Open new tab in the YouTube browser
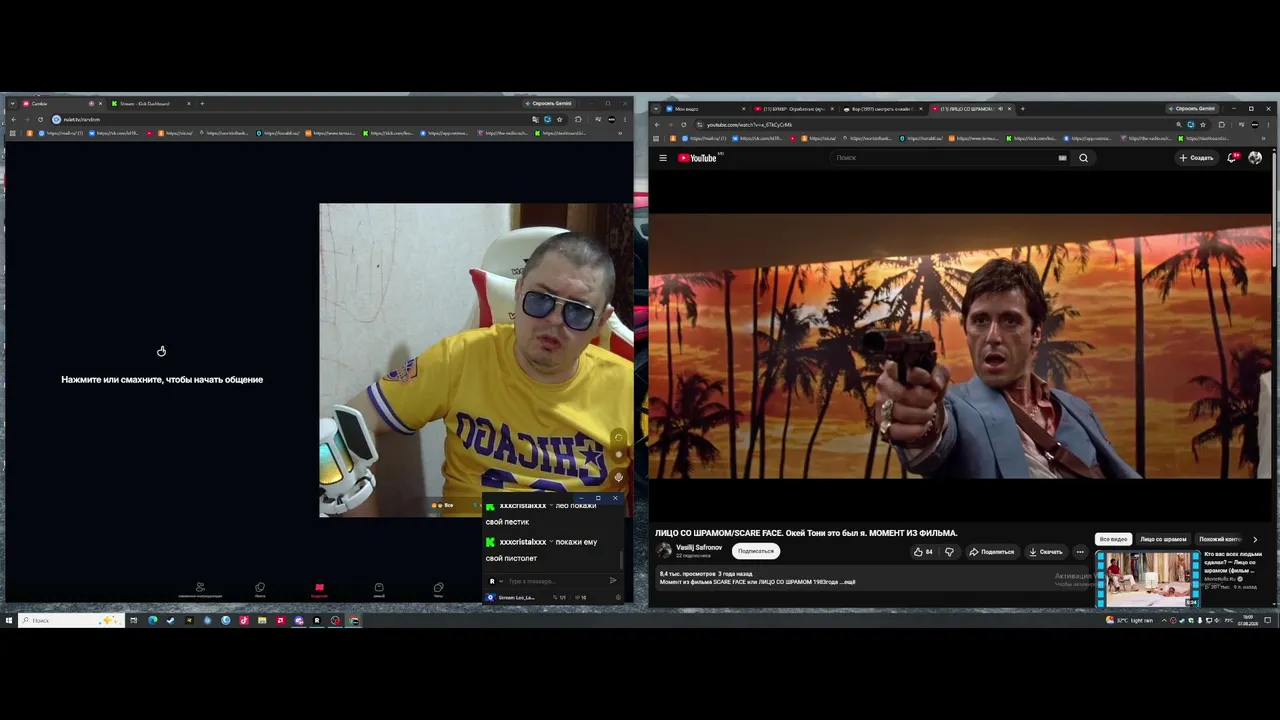Screen dimensions: 1280x720 pyautogui.click(x=1022, y=109)
